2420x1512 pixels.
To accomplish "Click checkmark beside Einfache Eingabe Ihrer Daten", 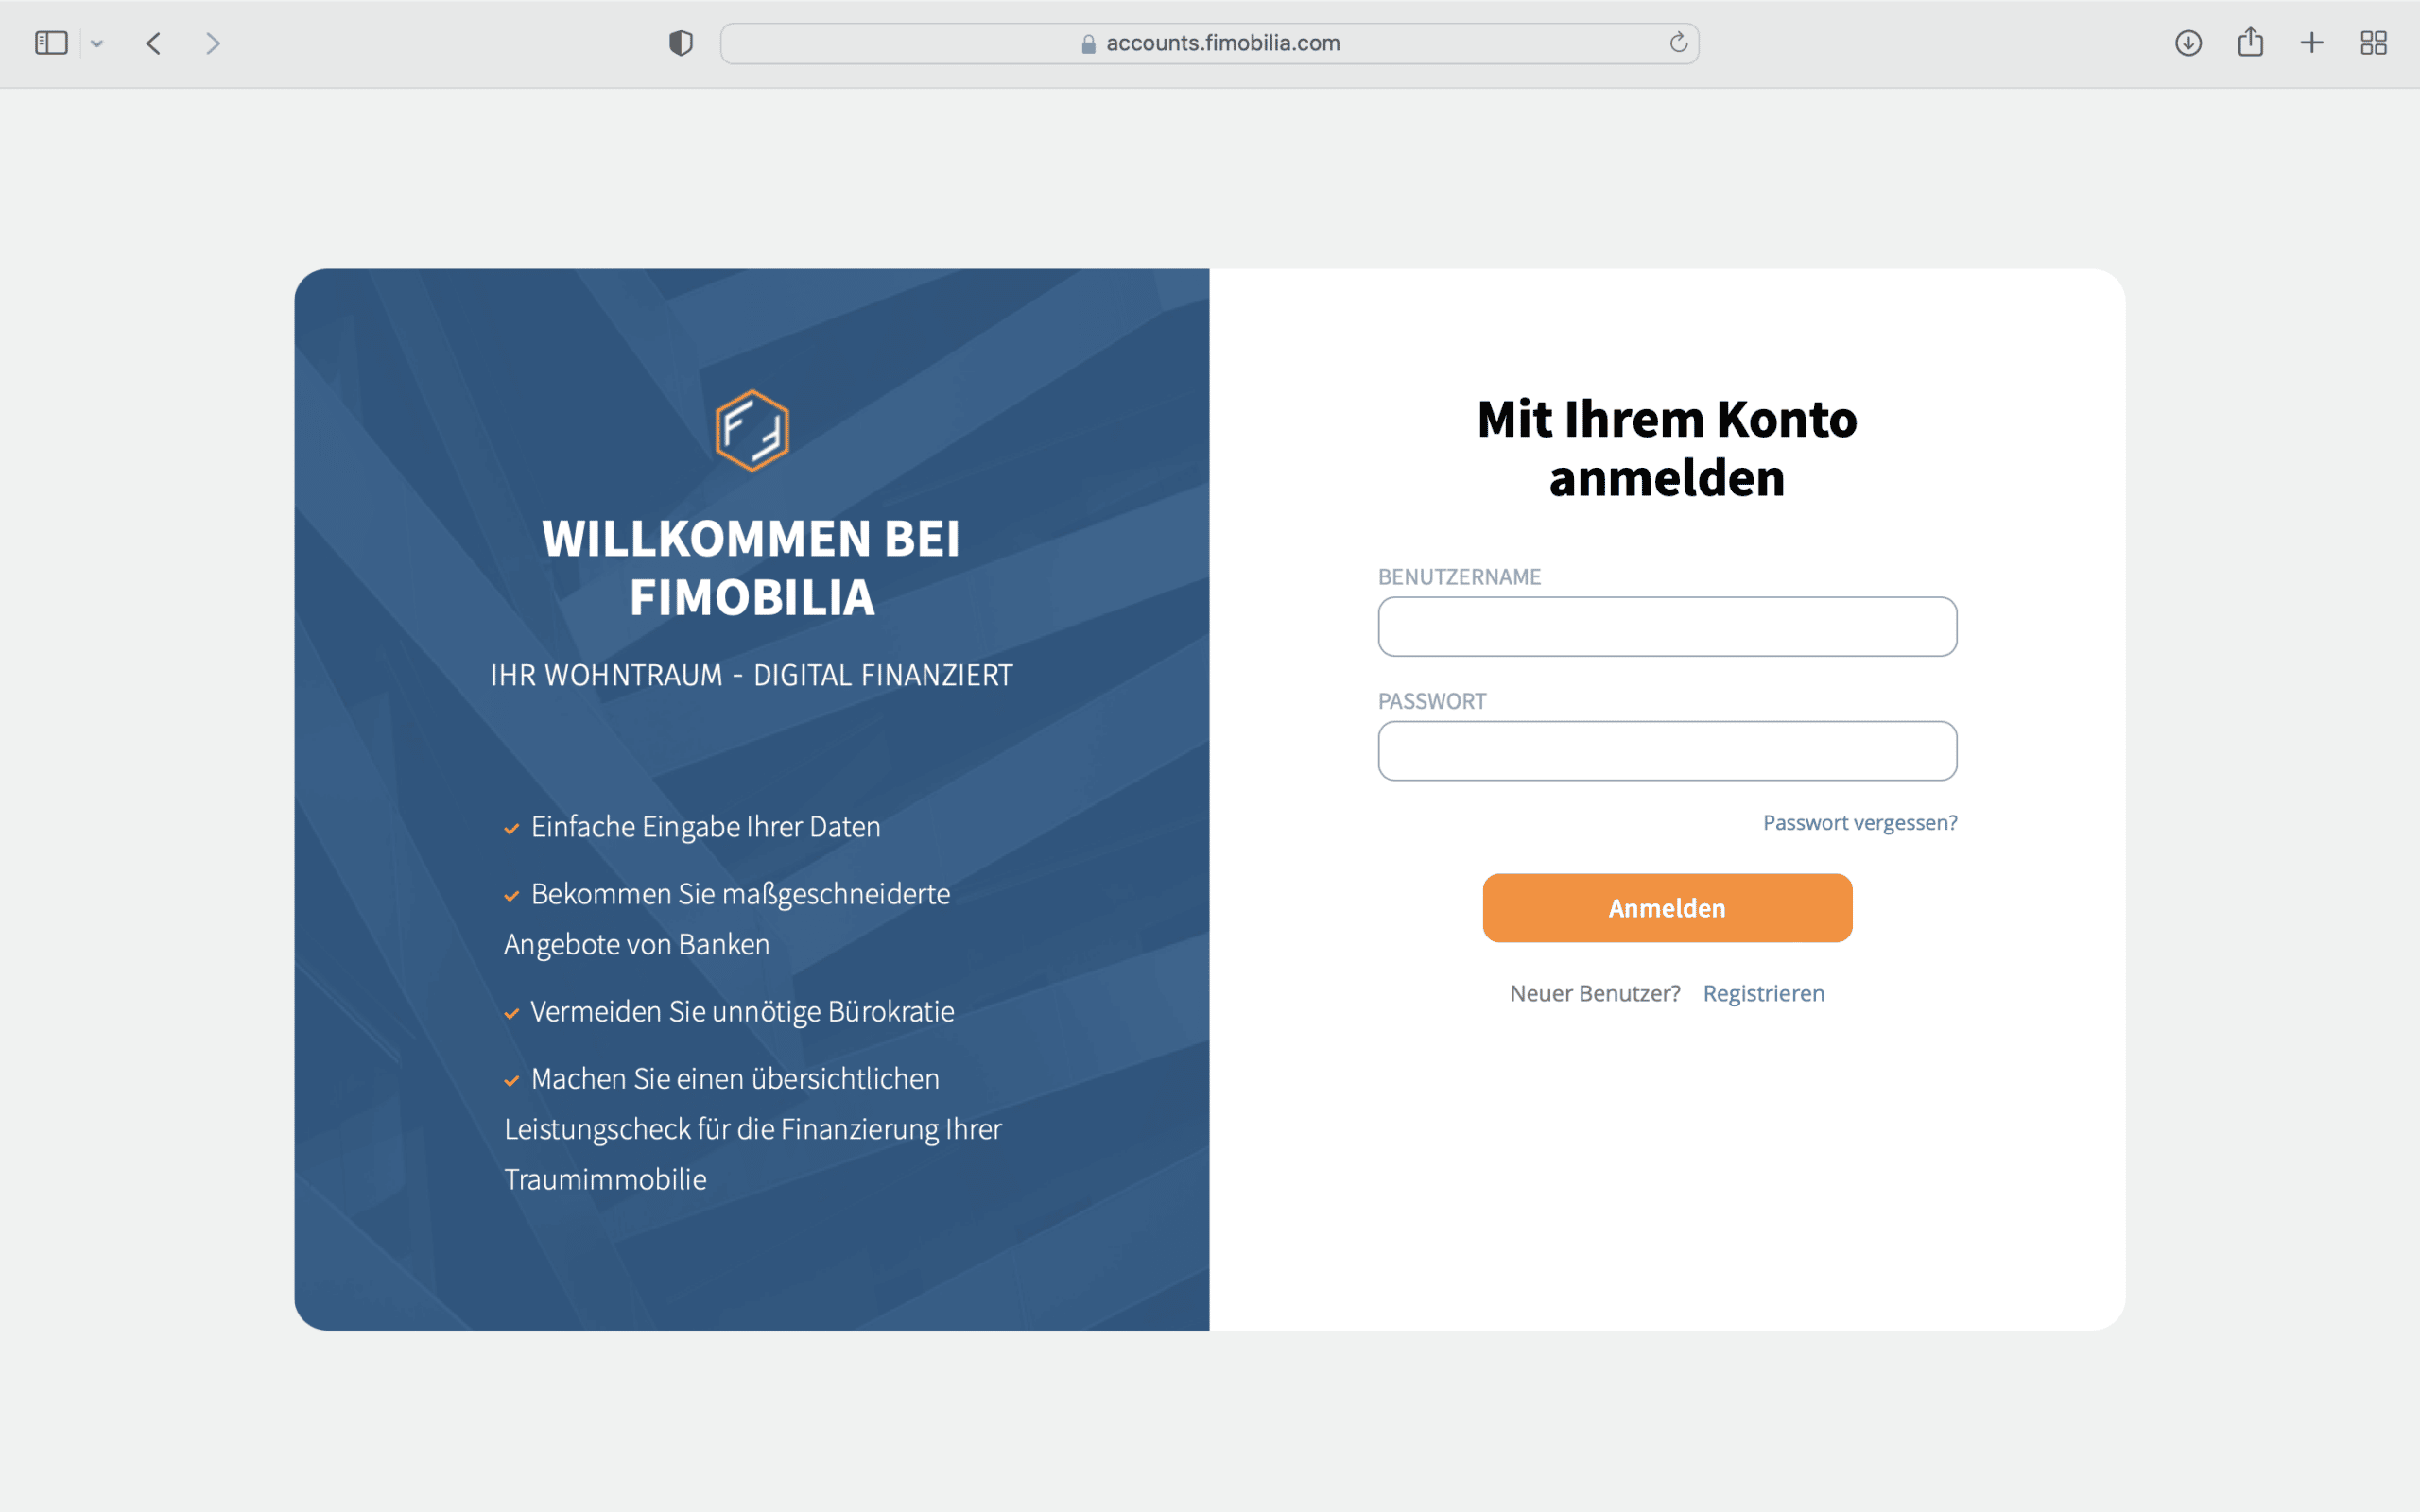I will pos(512,829).
